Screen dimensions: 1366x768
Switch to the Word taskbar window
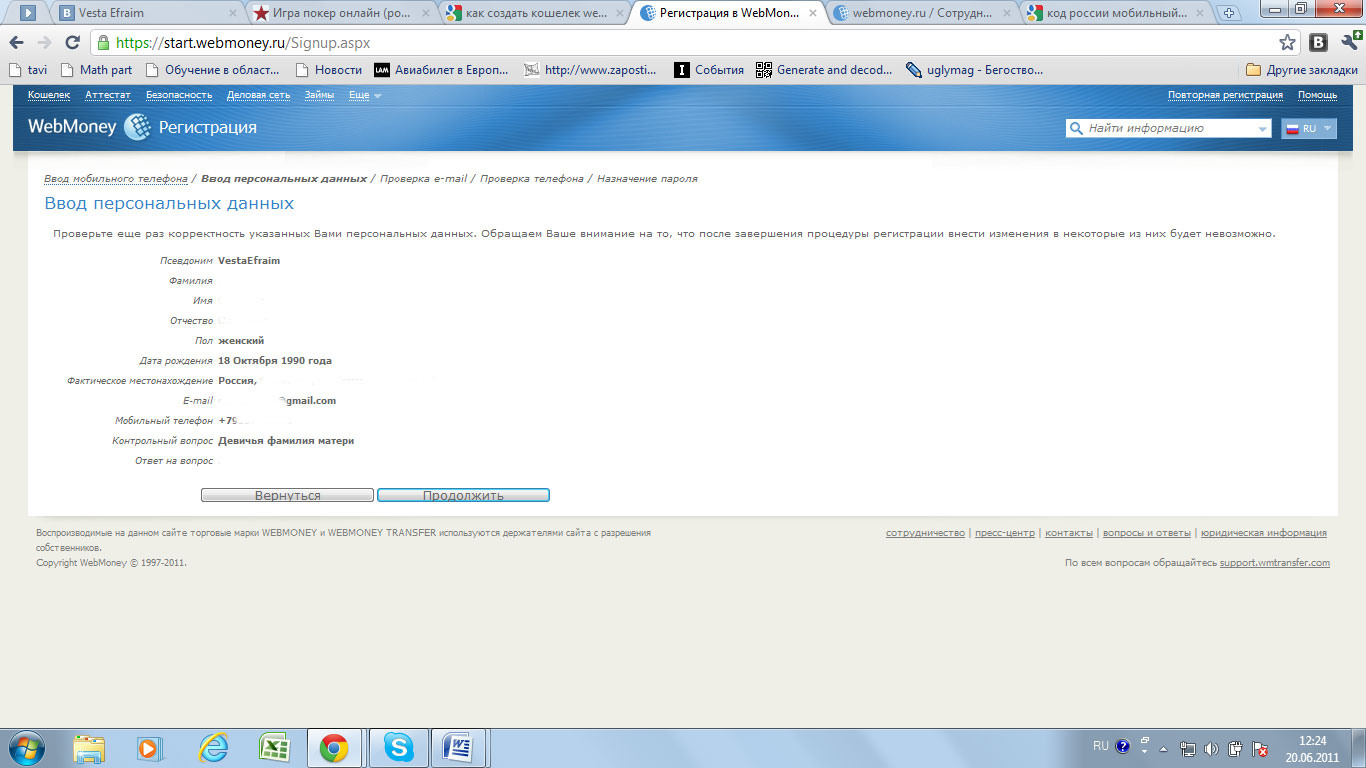point(459,748)
